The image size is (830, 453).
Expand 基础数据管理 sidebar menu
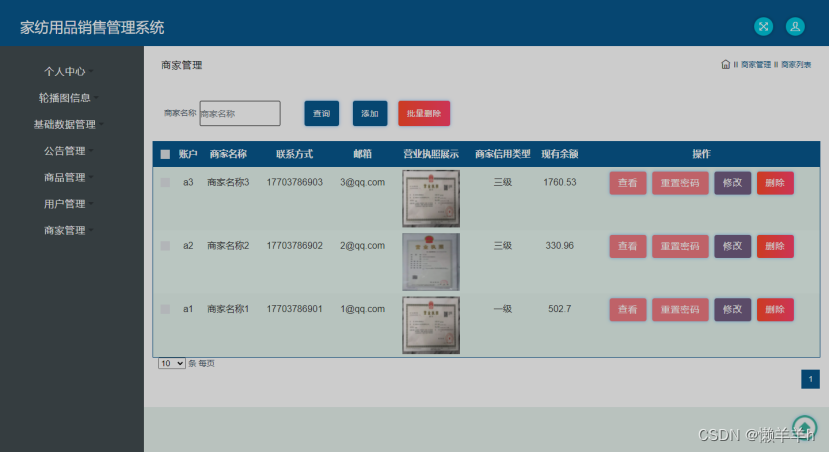click(x=69, y=124)
